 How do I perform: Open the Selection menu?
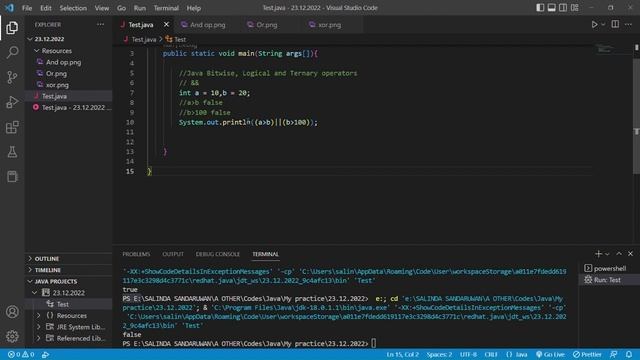(73, 8)
